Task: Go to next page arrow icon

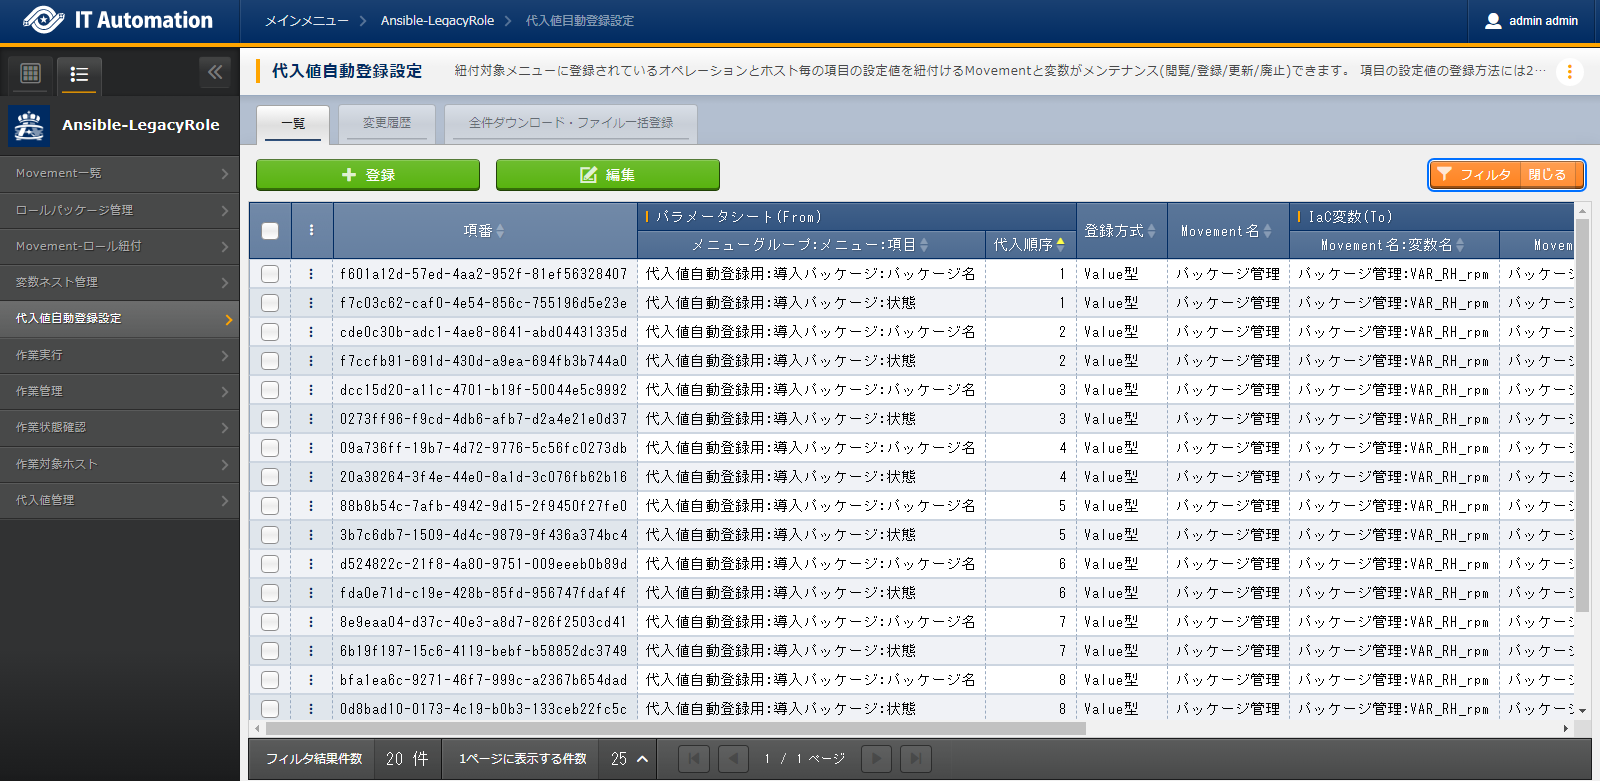Action: click(x=876, y=759)
